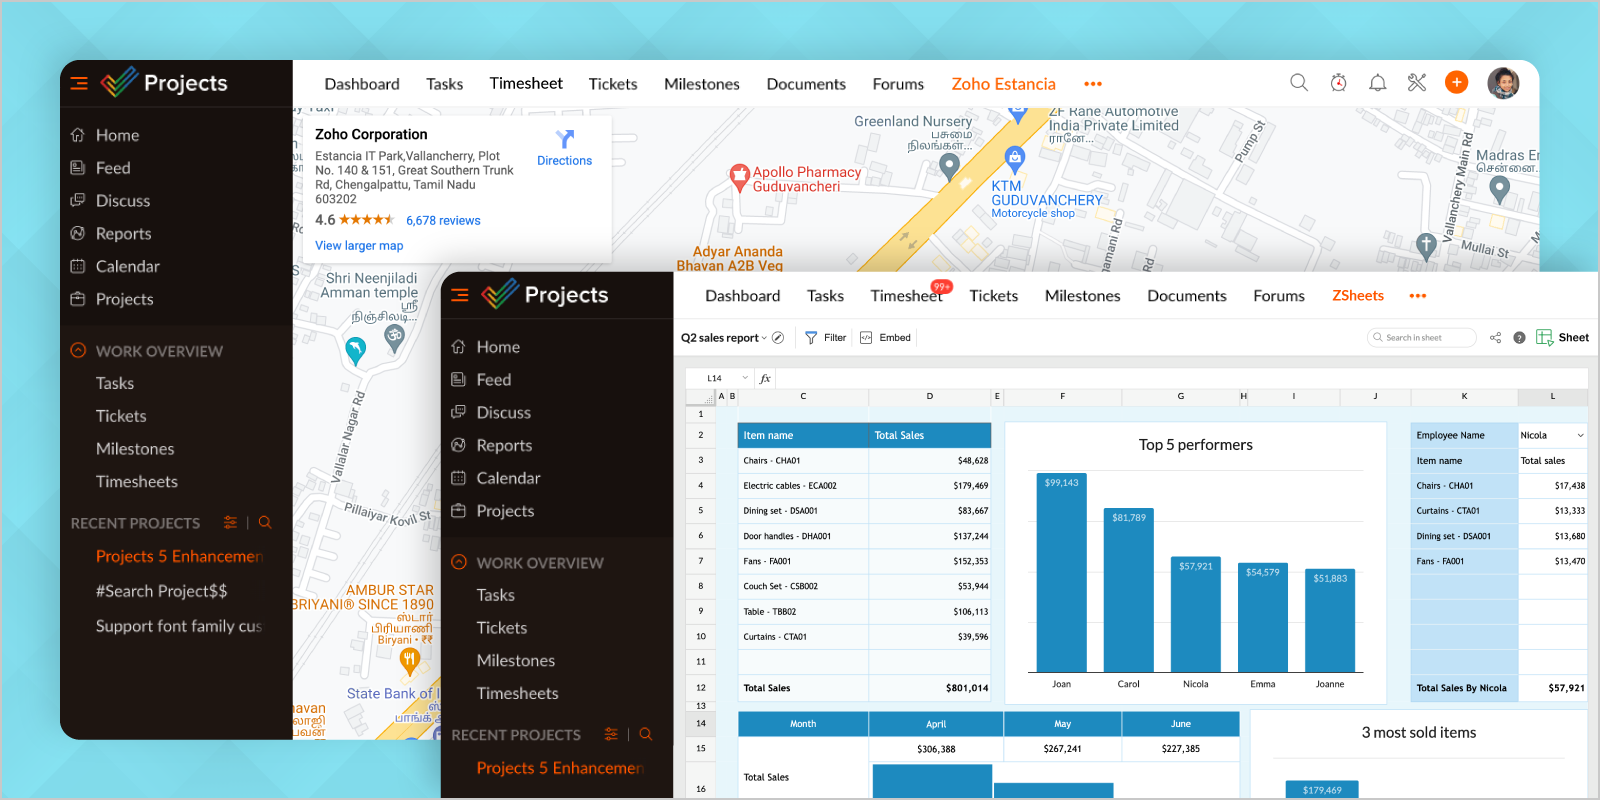Viewport: 1600px width, 800px height.
Task: Open setup tools icon in back window header
Action: (1417, 83)
